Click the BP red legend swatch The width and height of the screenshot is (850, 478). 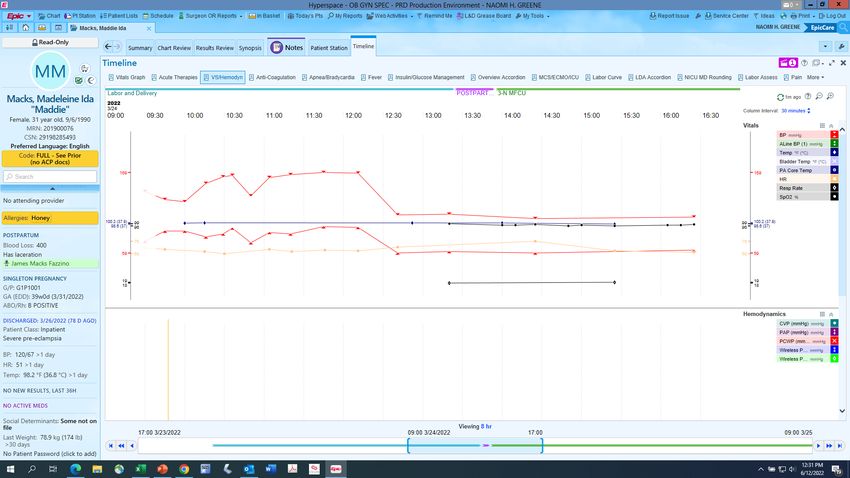click(834, 135)
